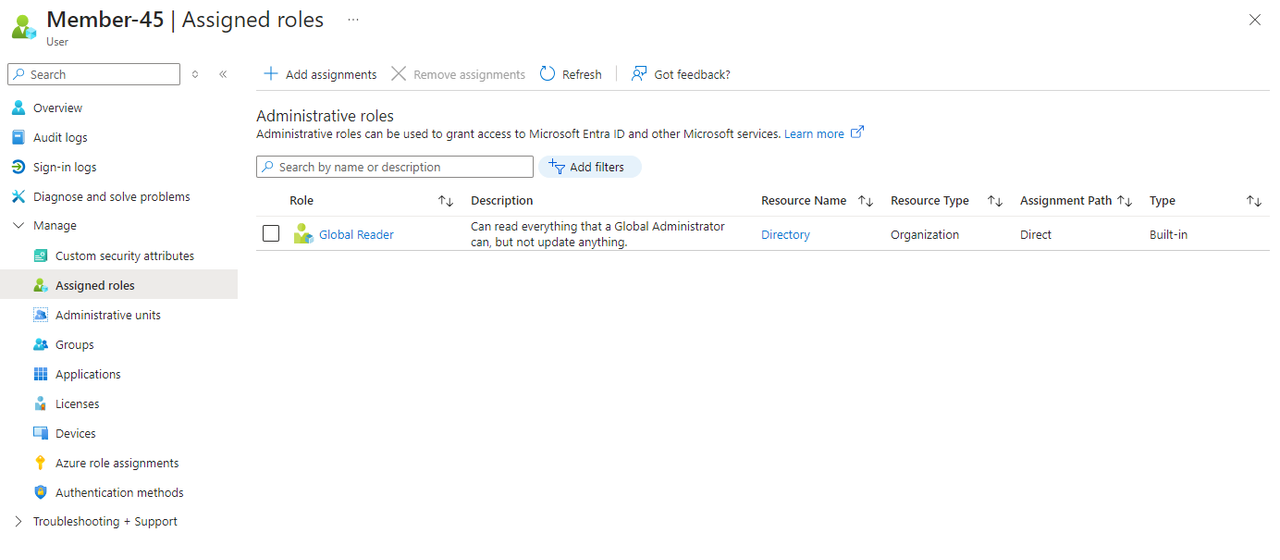Click the feedback person icon
This screenshot has width=1280, height=560.
pos(639,74)
